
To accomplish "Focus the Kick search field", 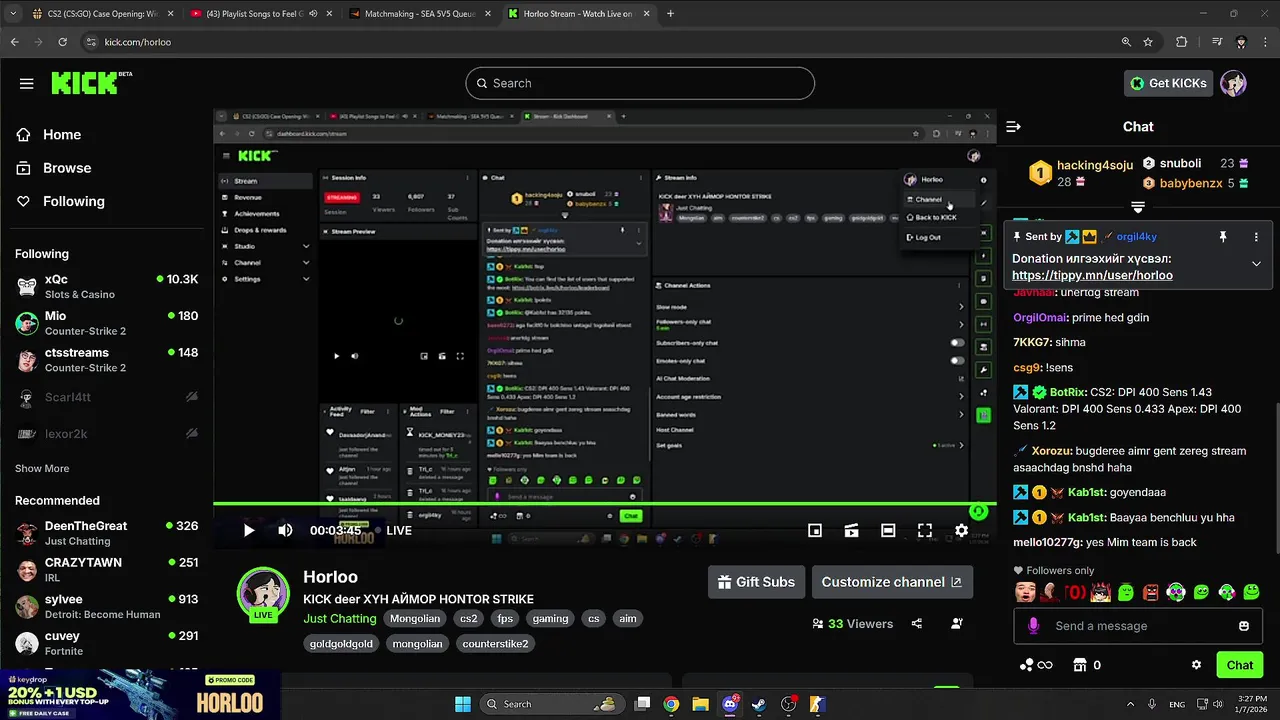I will point(640,83).
